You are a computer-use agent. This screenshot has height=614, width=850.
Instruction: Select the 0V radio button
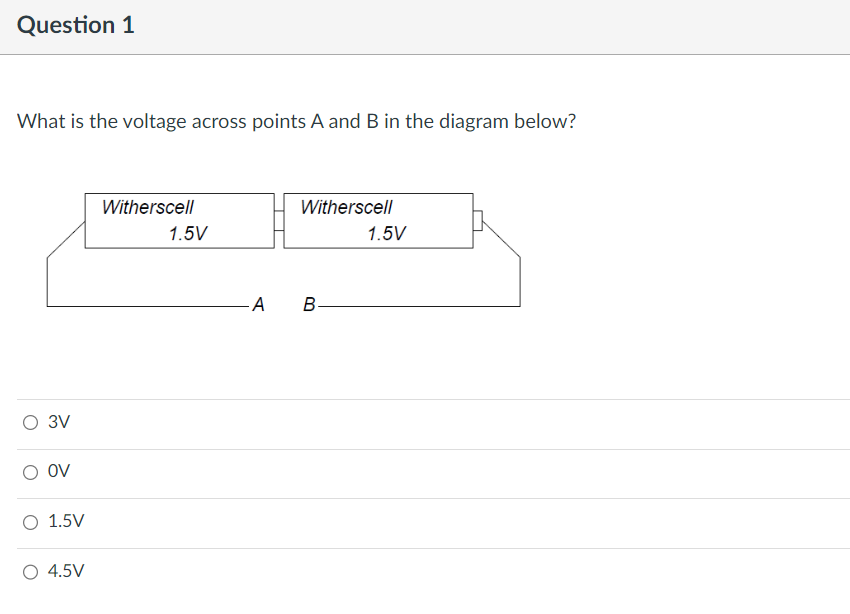pos(29,471)
